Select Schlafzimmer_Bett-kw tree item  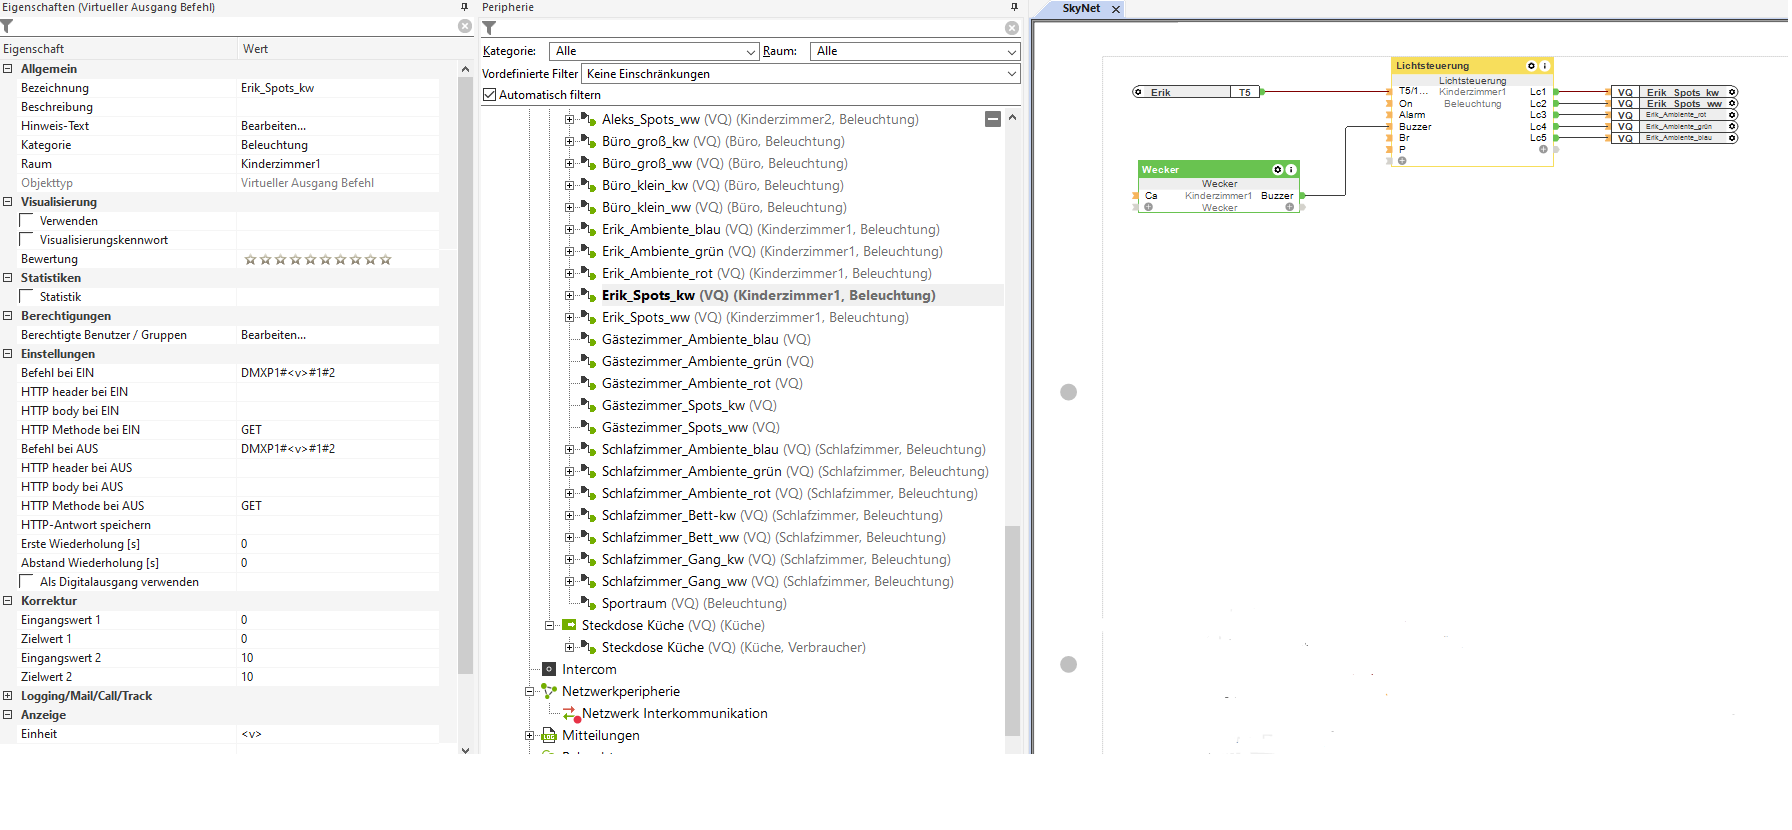pos(772,515)
